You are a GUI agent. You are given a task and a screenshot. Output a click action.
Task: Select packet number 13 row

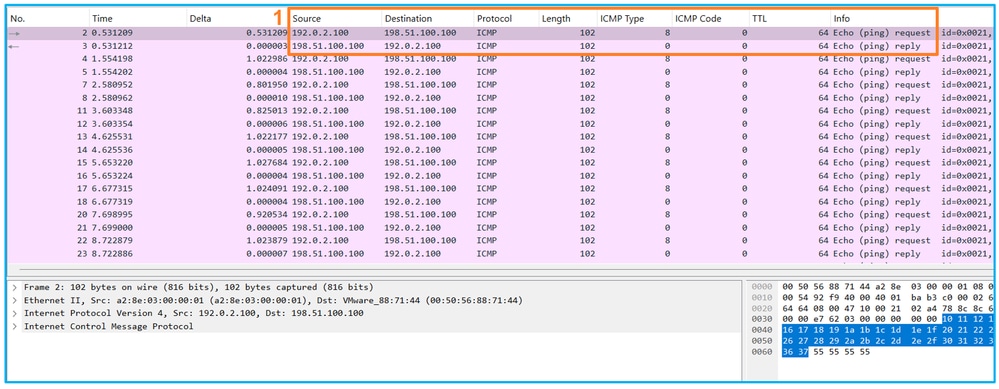(500, 137)
